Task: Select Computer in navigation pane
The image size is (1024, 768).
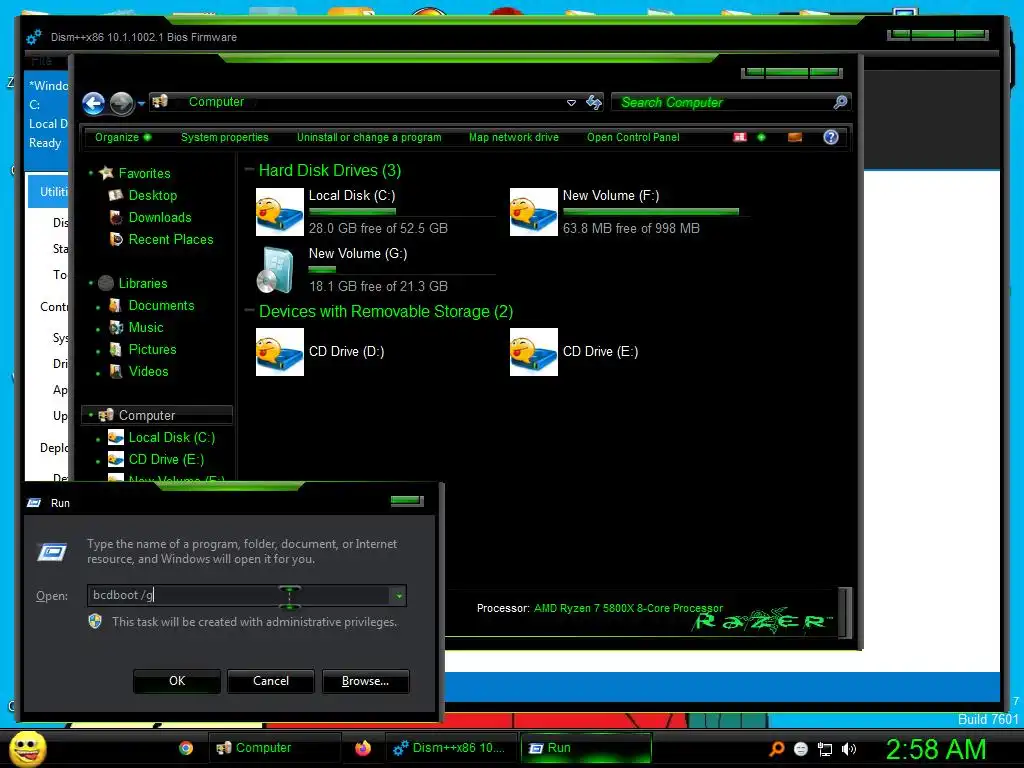Action: point(147,415)
